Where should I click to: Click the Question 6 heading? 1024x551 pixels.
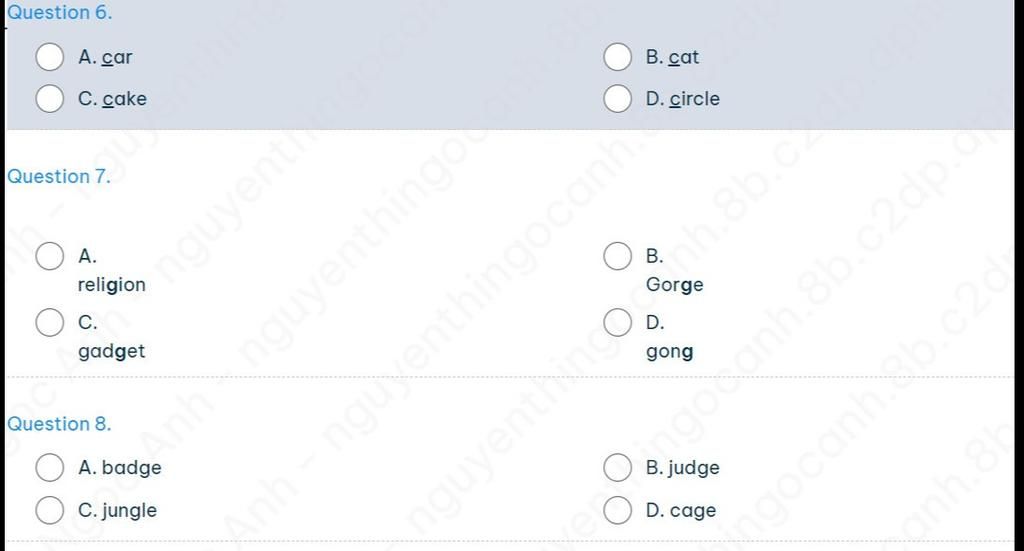pyautogui.click(x=60, y=13)
